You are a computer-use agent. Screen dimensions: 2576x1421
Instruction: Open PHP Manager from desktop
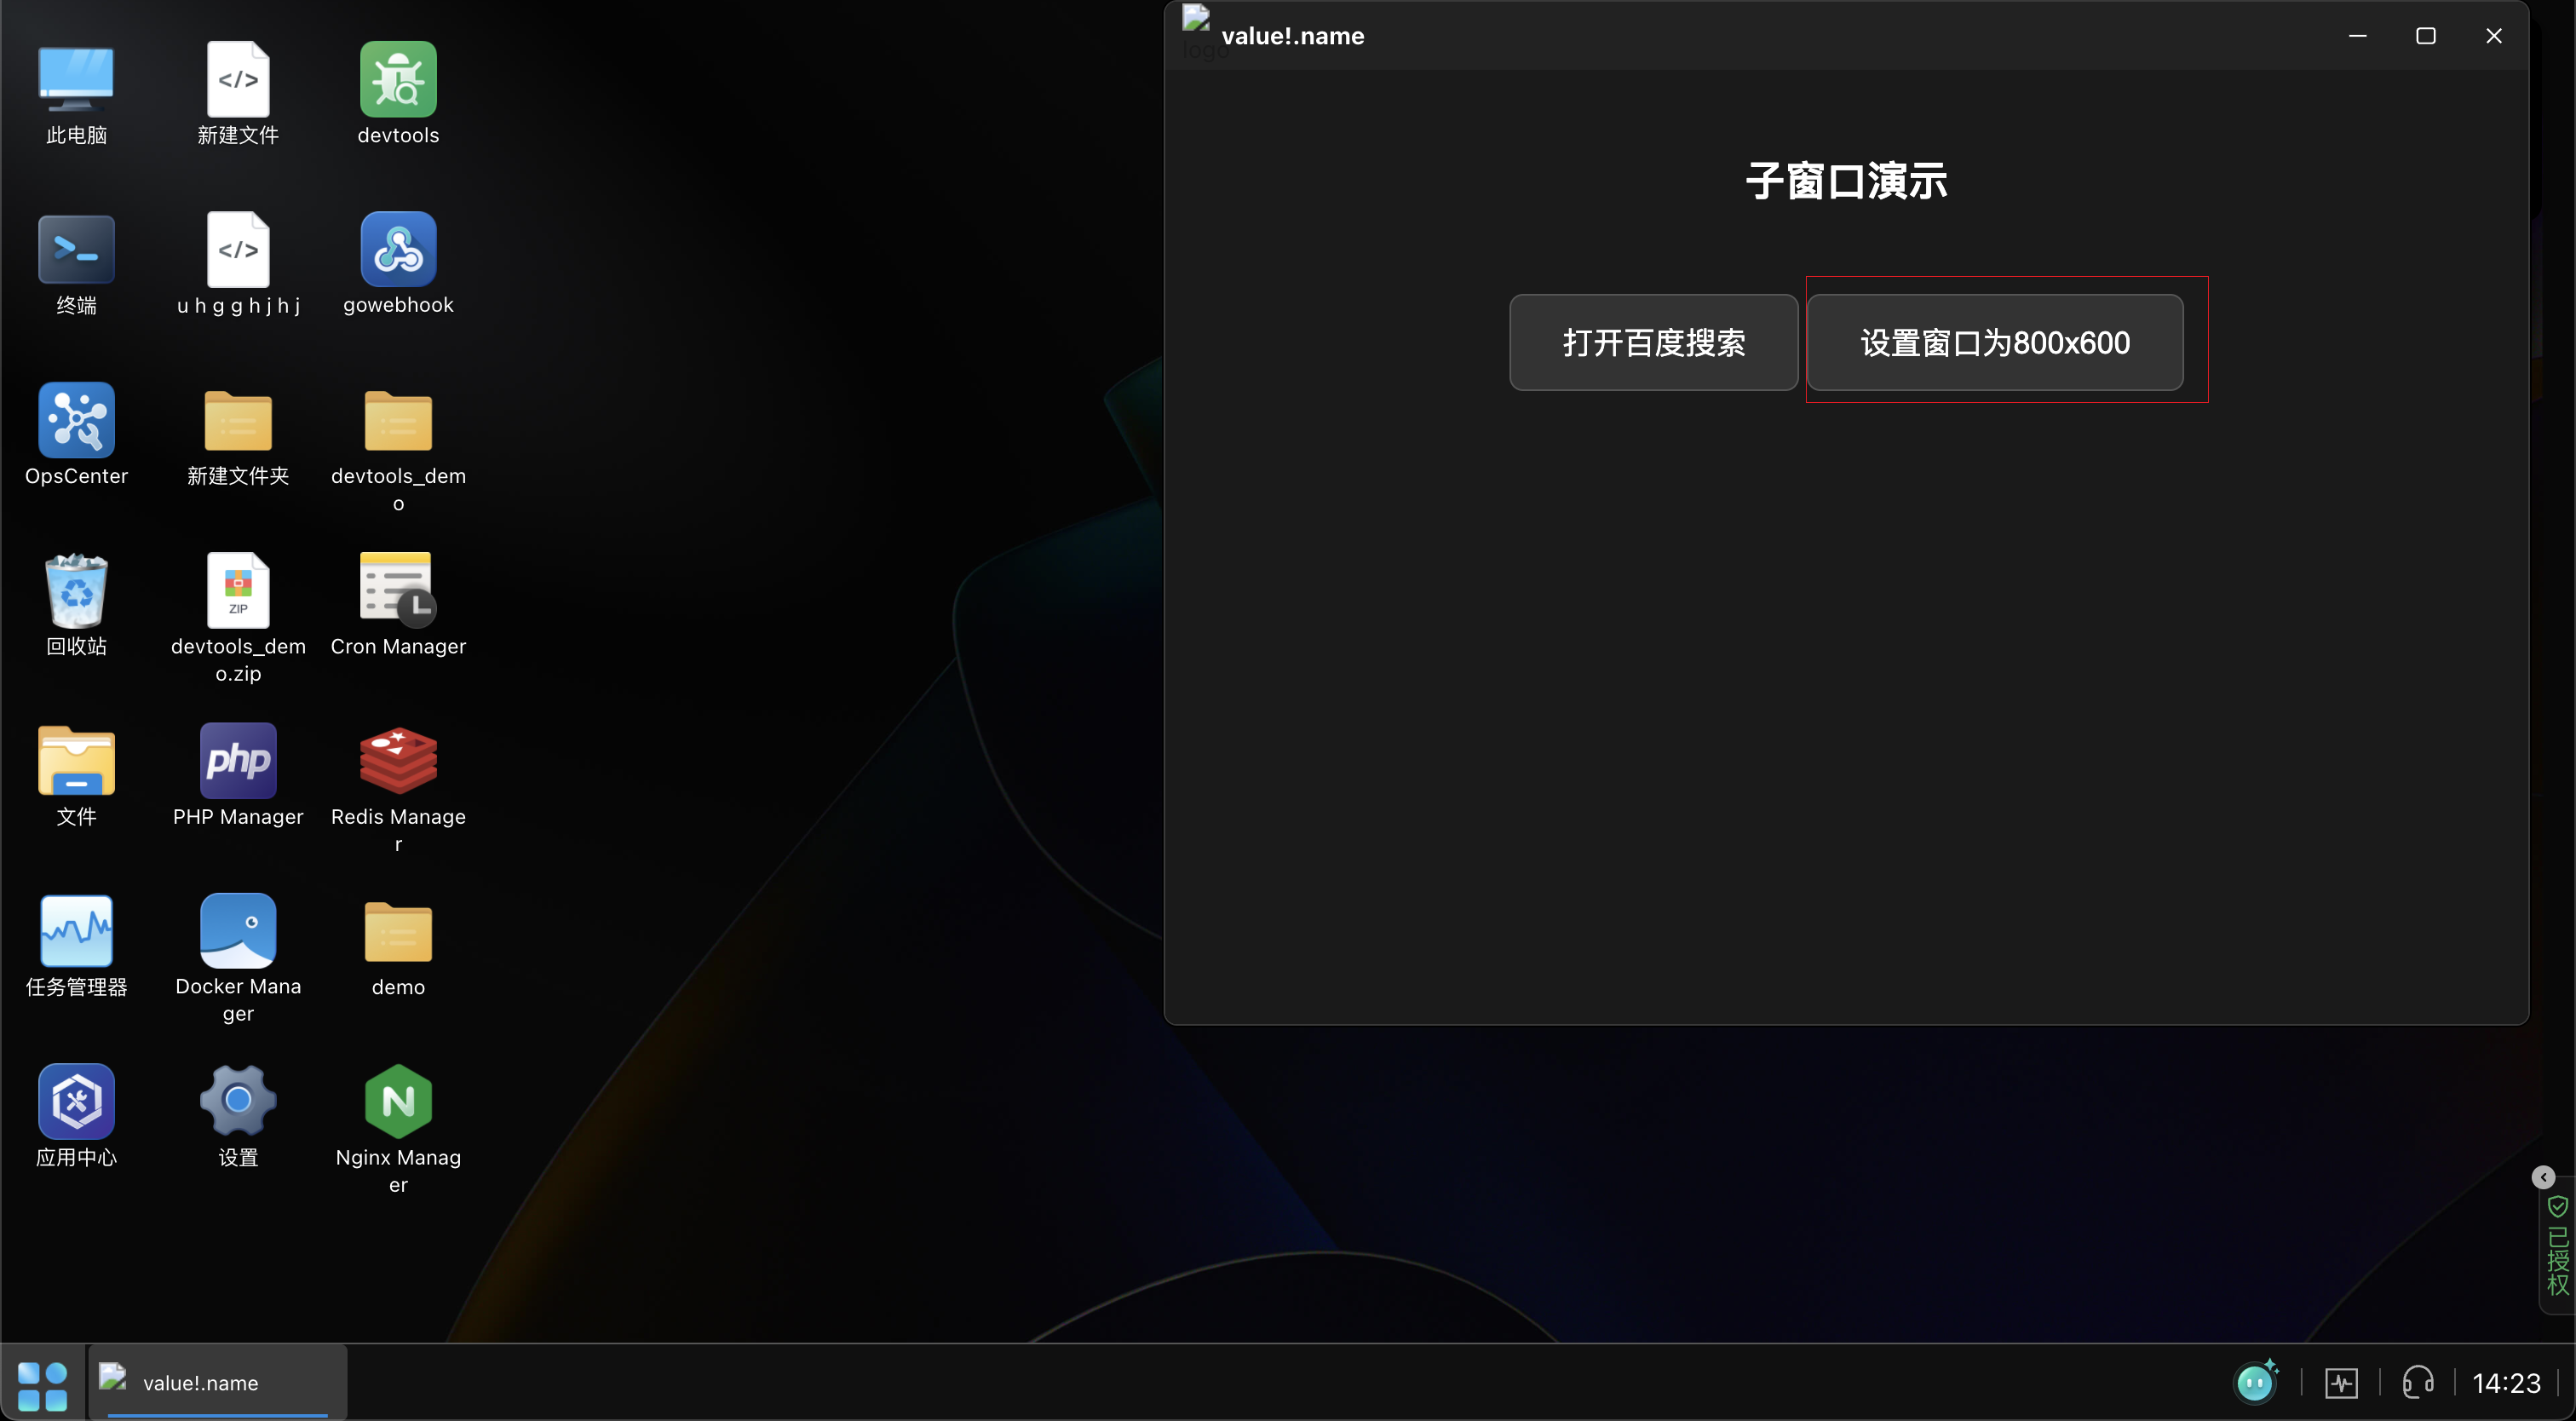pos(238,761)
